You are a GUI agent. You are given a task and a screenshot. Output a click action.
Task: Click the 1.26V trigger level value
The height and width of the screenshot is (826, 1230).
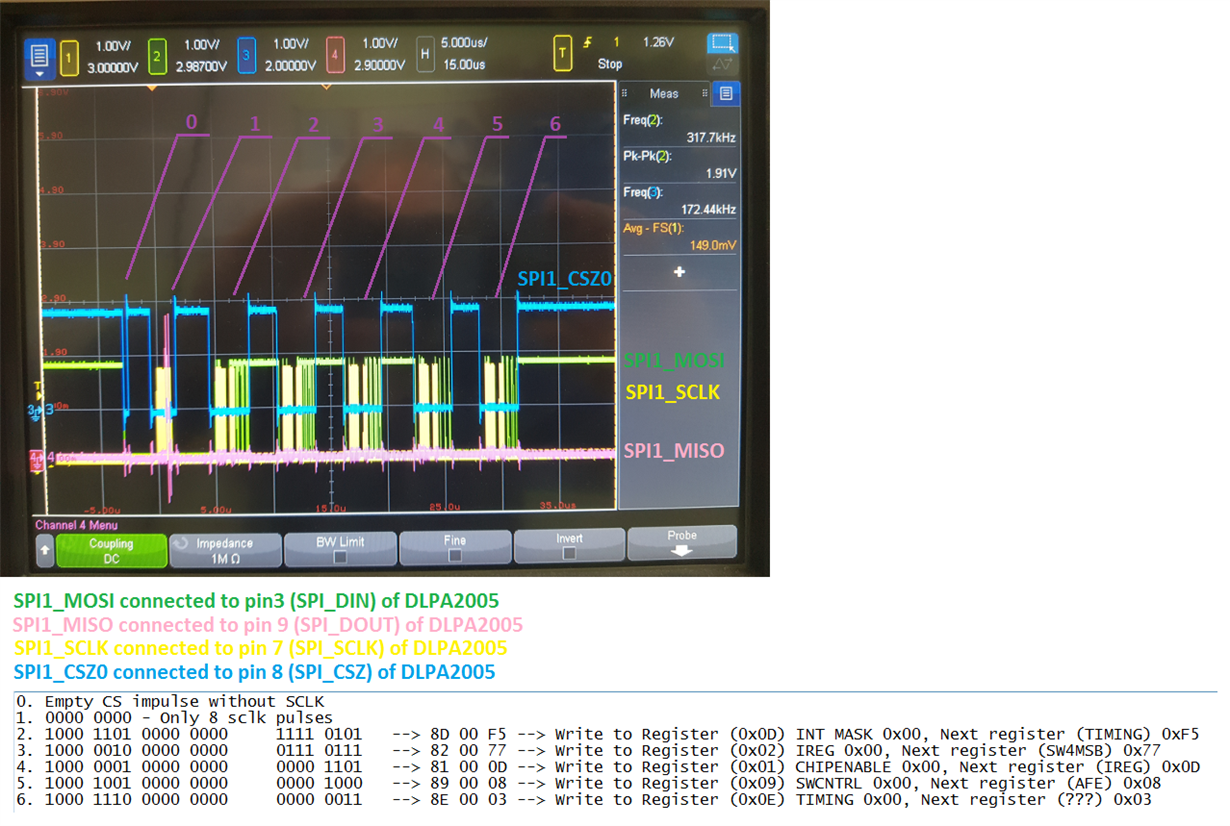659,42
